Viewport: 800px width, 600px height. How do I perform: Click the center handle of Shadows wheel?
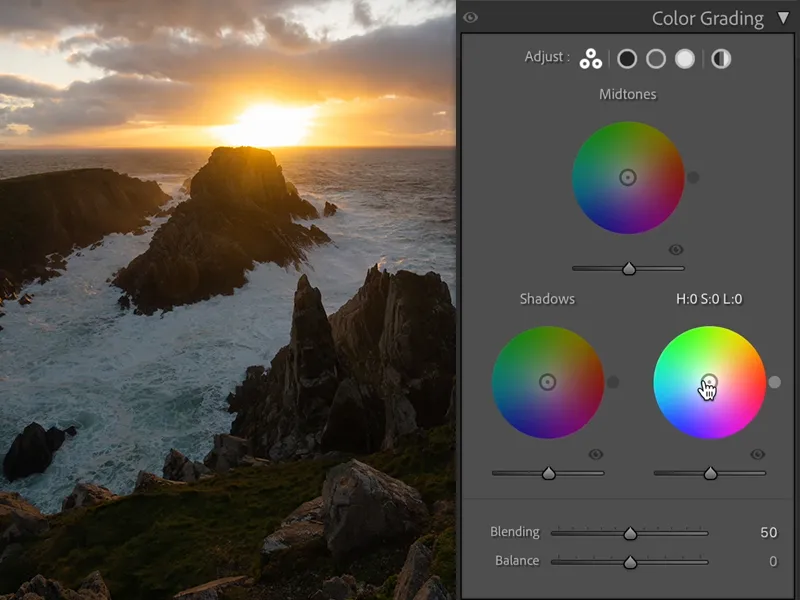pyautogui.click(x=547, y=382)
